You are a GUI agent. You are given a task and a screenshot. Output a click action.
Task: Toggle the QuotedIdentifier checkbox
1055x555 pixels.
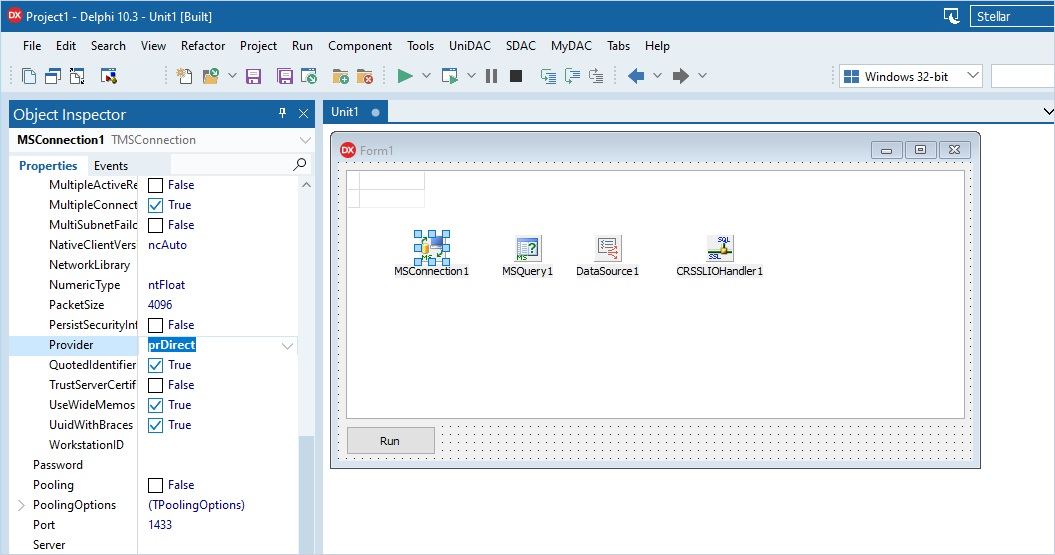tap(156, 365)
